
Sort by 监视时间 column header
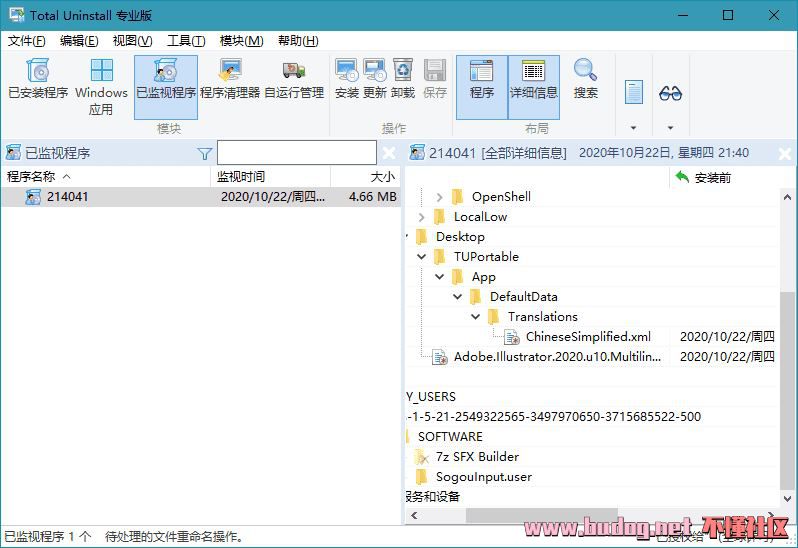pyautogui.click(x=271, y=177)
